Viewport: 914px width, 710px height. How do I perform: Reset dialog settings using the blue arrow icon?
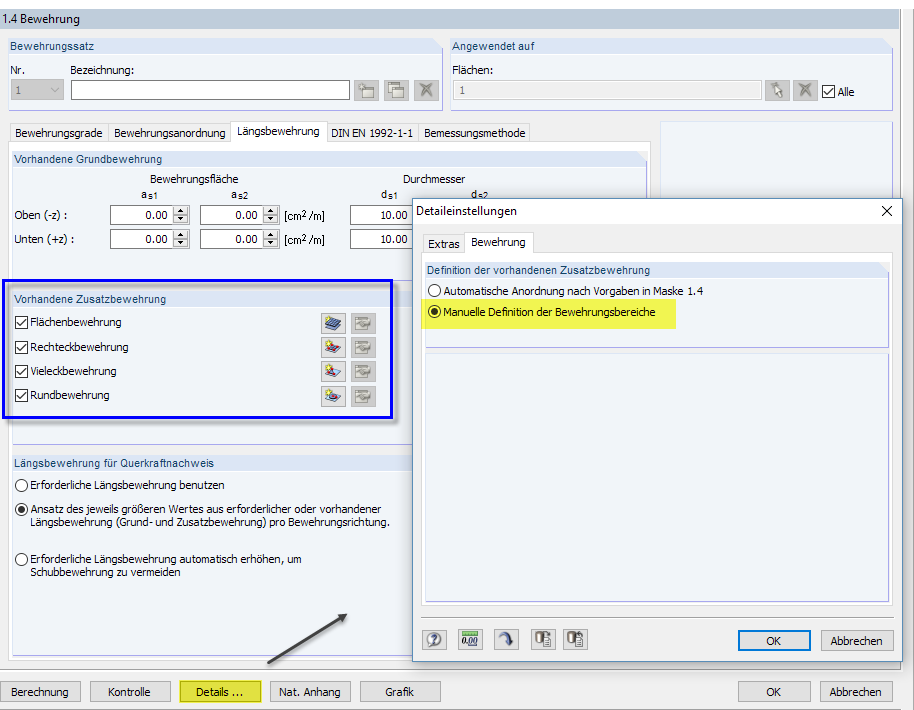click(x=506, y=639)
